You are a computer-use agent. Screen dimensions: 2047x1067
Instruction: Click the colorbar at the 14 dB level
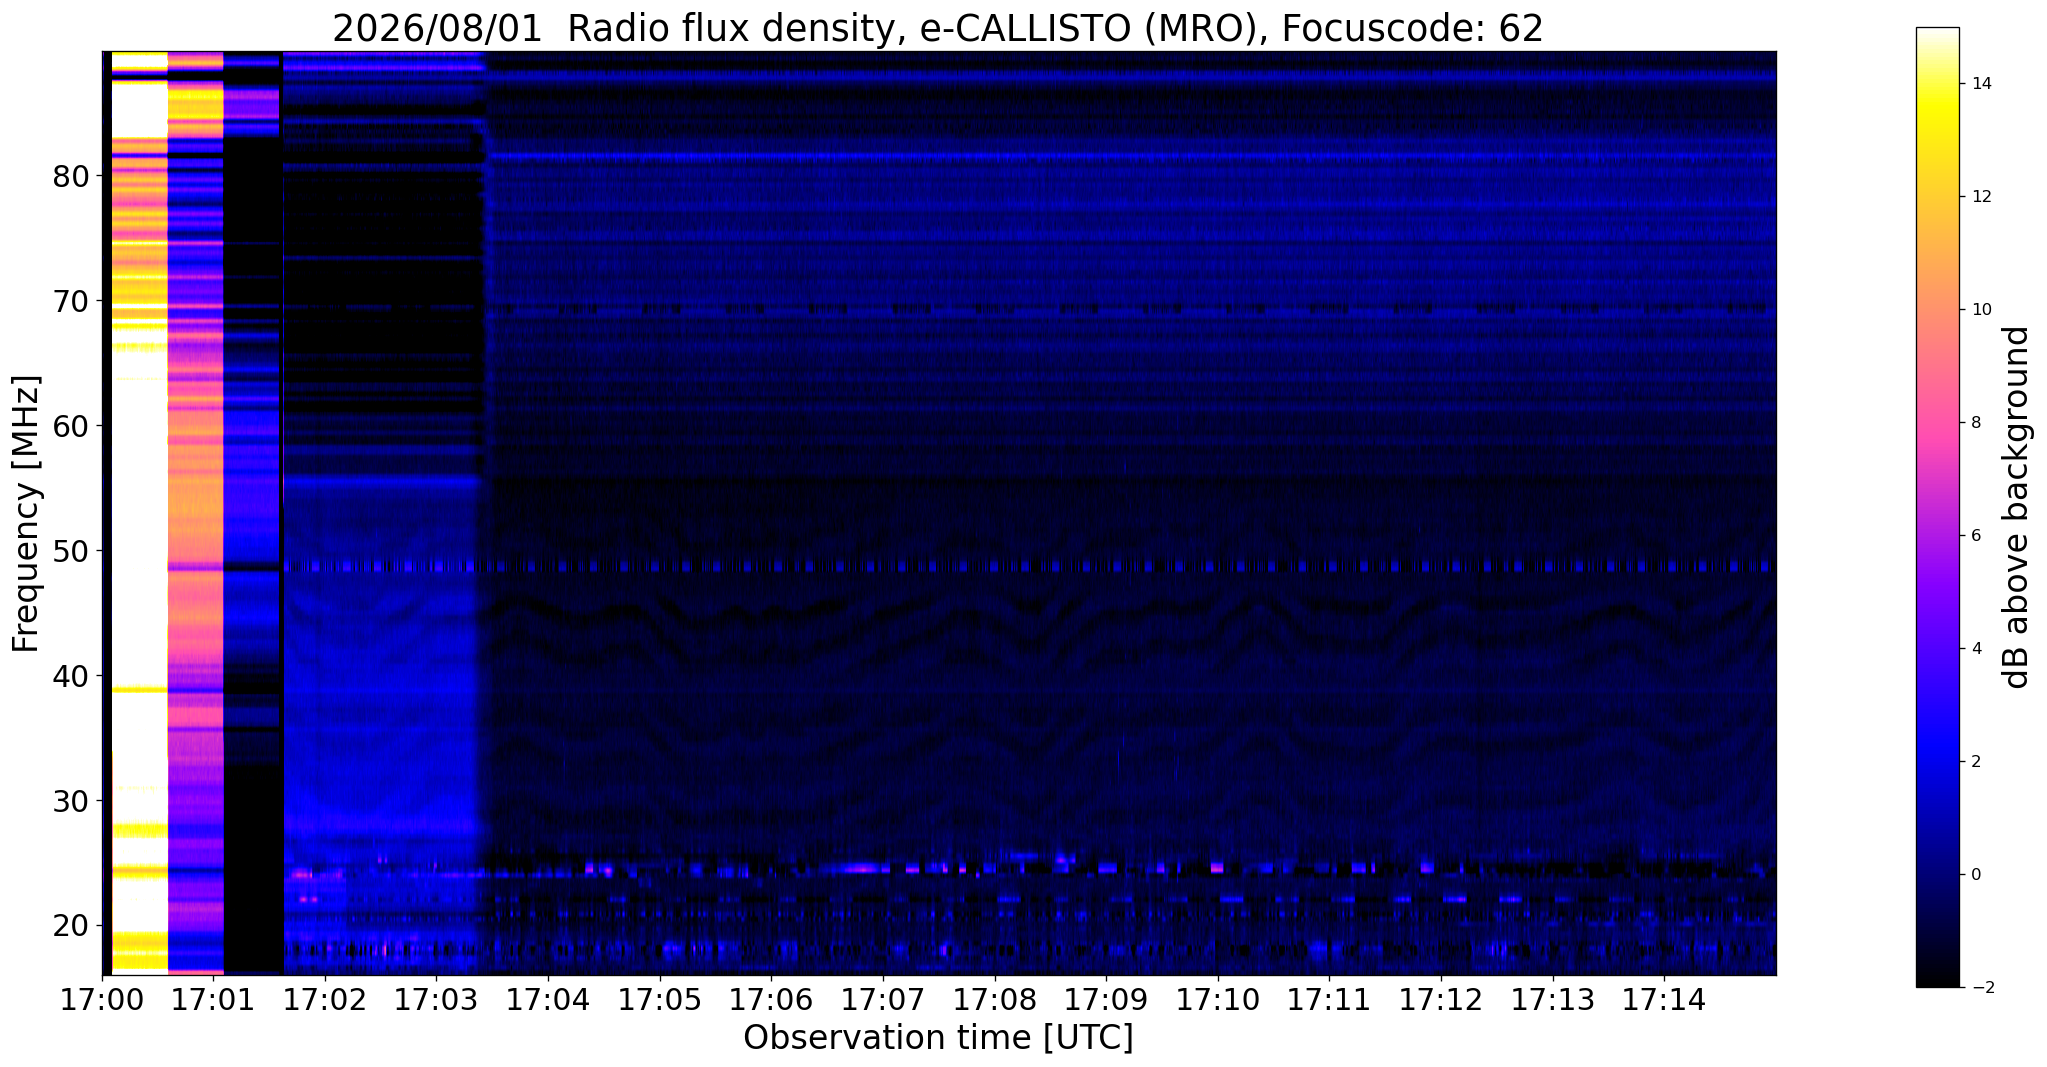[x=1937, y=84]
